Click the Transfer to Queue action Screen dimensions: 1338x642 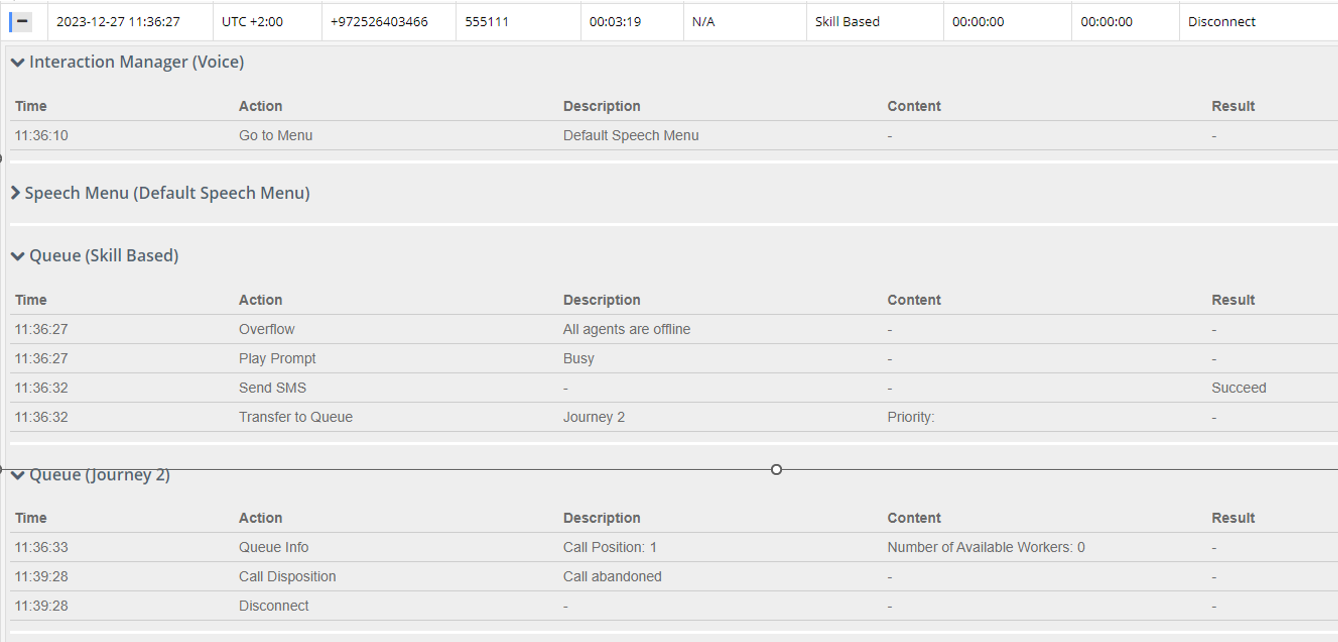(x=296, y=417)
